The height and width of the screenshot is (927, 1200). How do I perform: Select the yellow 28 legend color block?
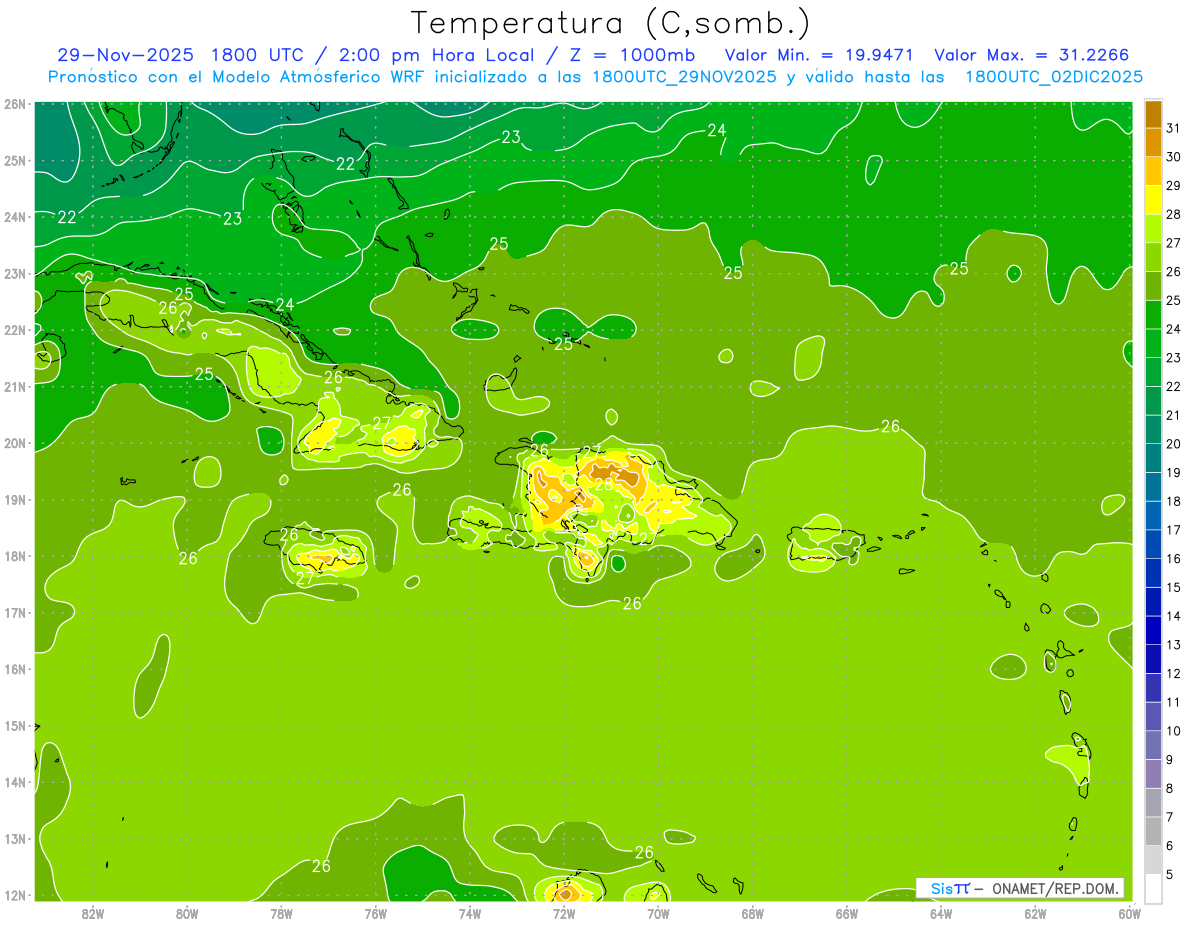pos(1153,200)
